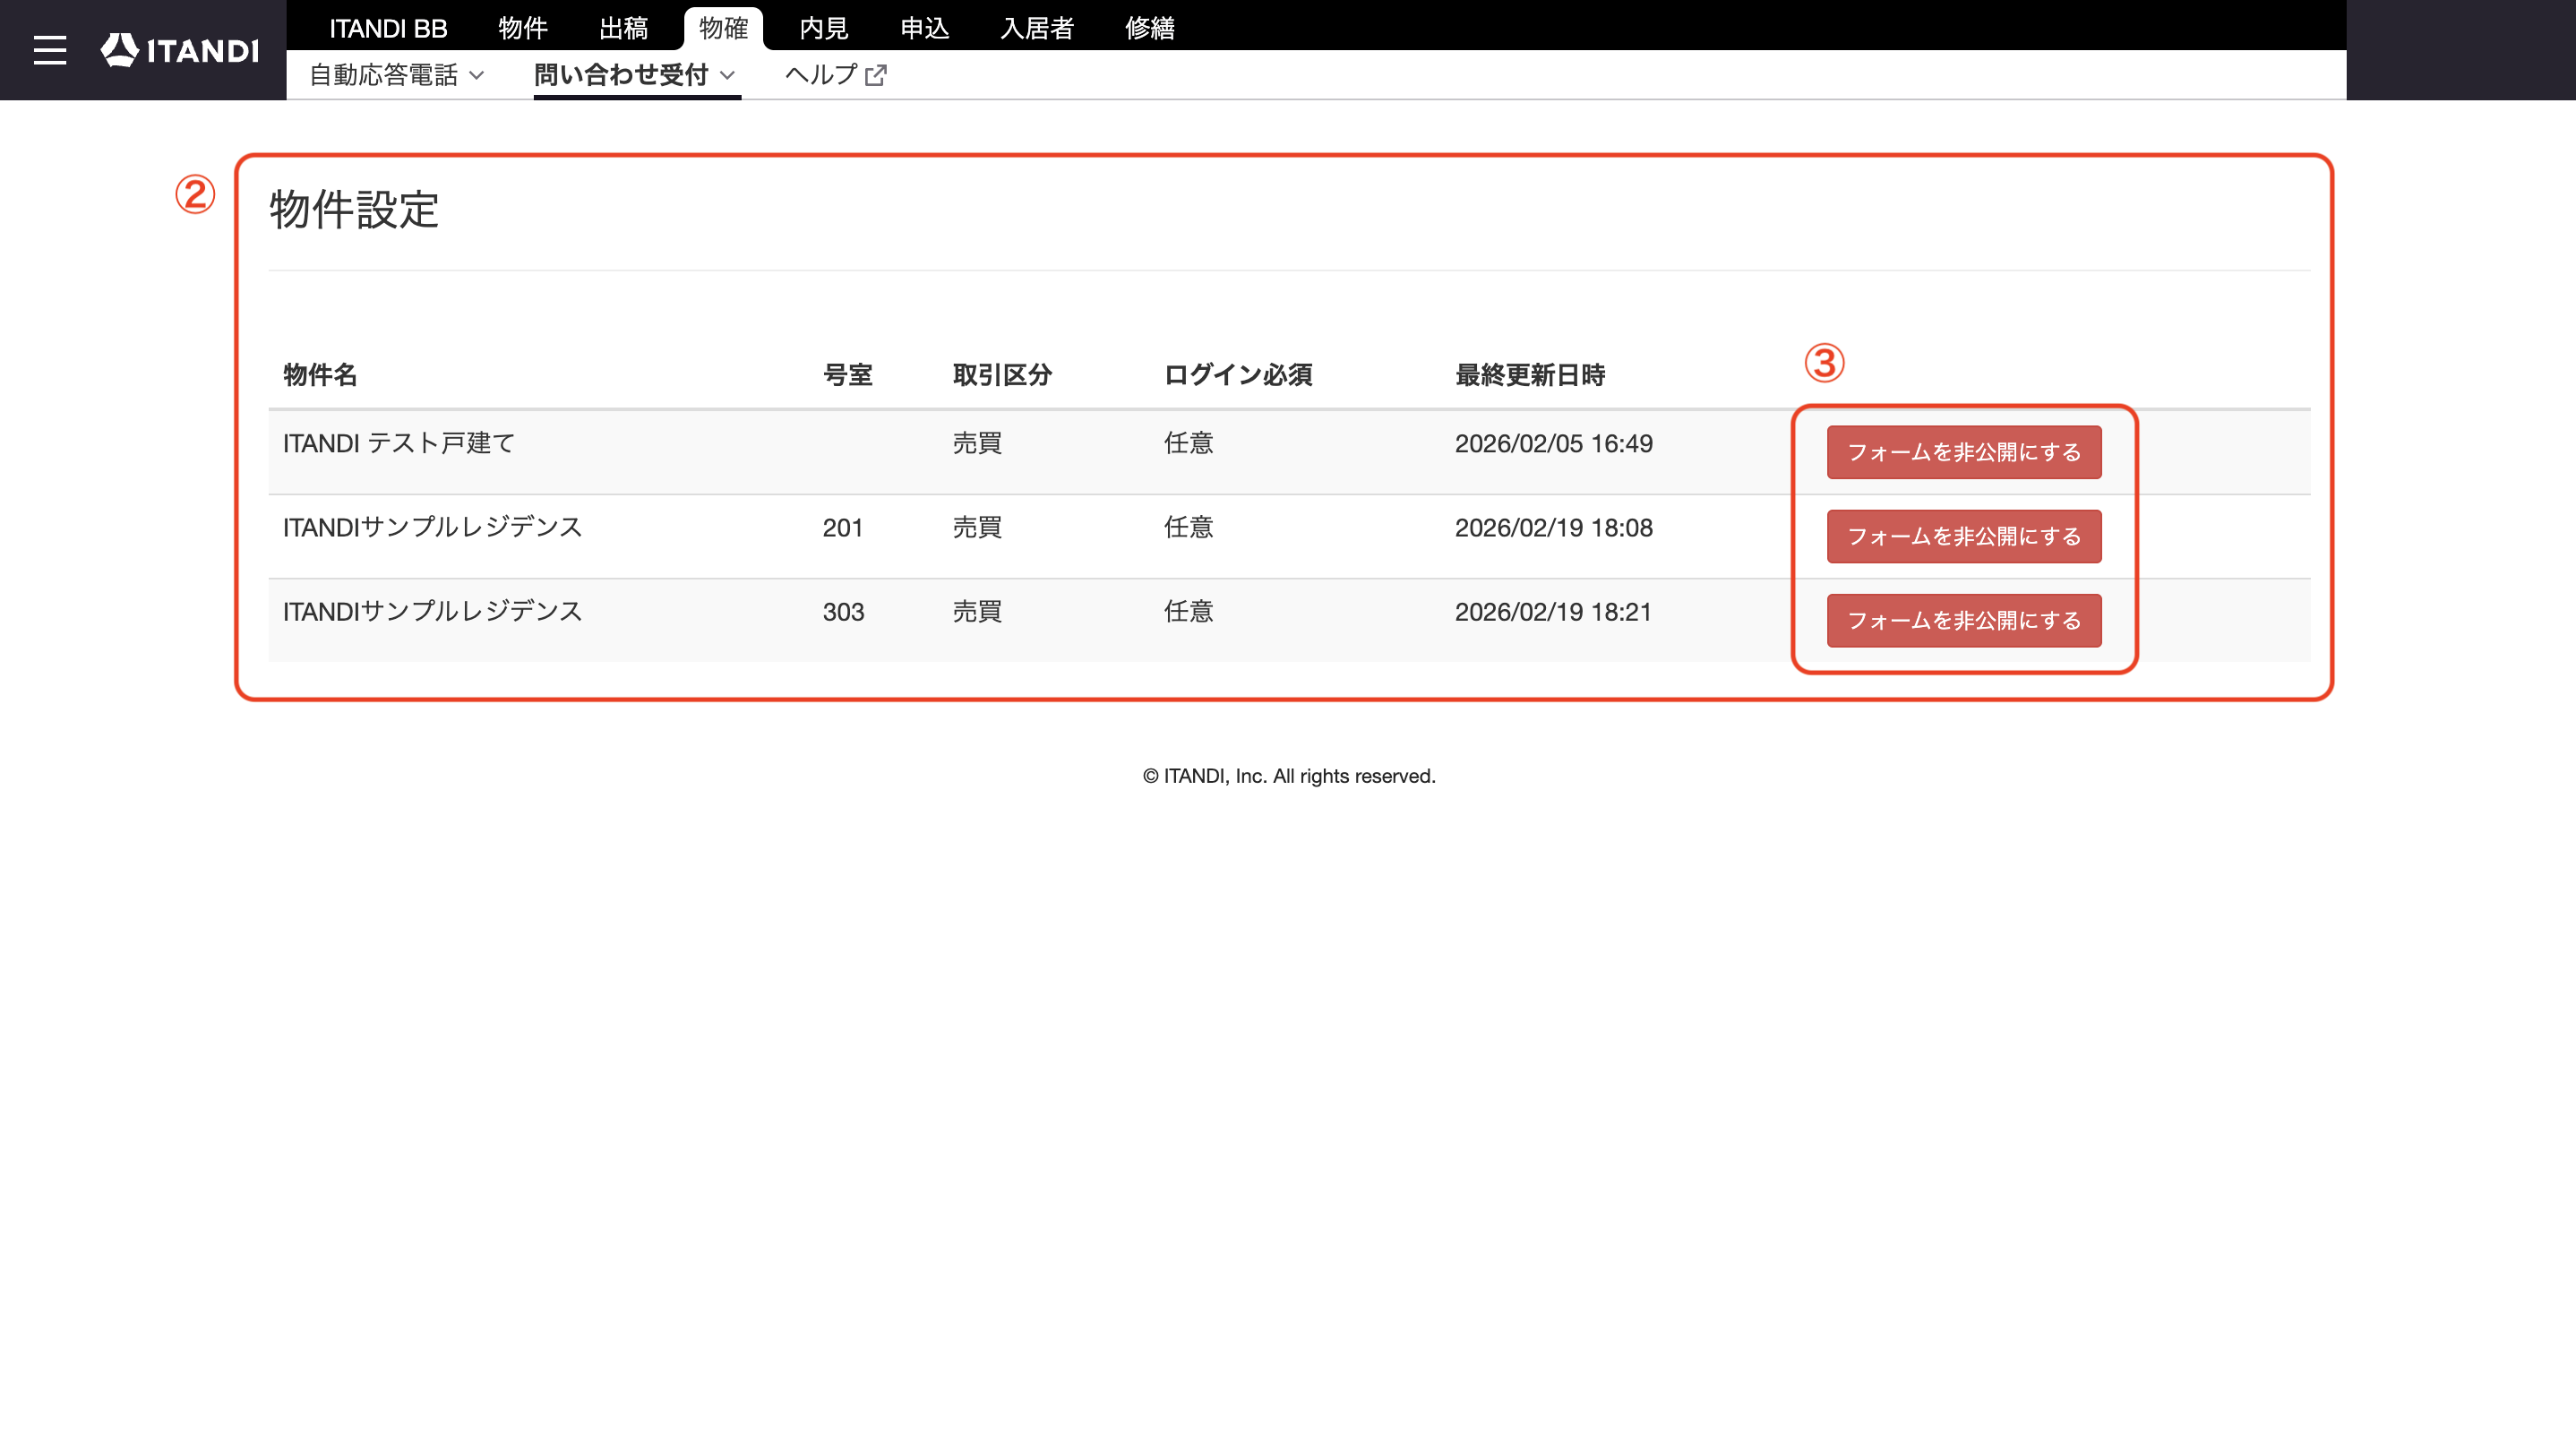Image resolution: width=2576 pixels, height=1451 pixels.
Task: Select ITANDIサンプルレジデンス in the 303 row
Action: point(433,611)
